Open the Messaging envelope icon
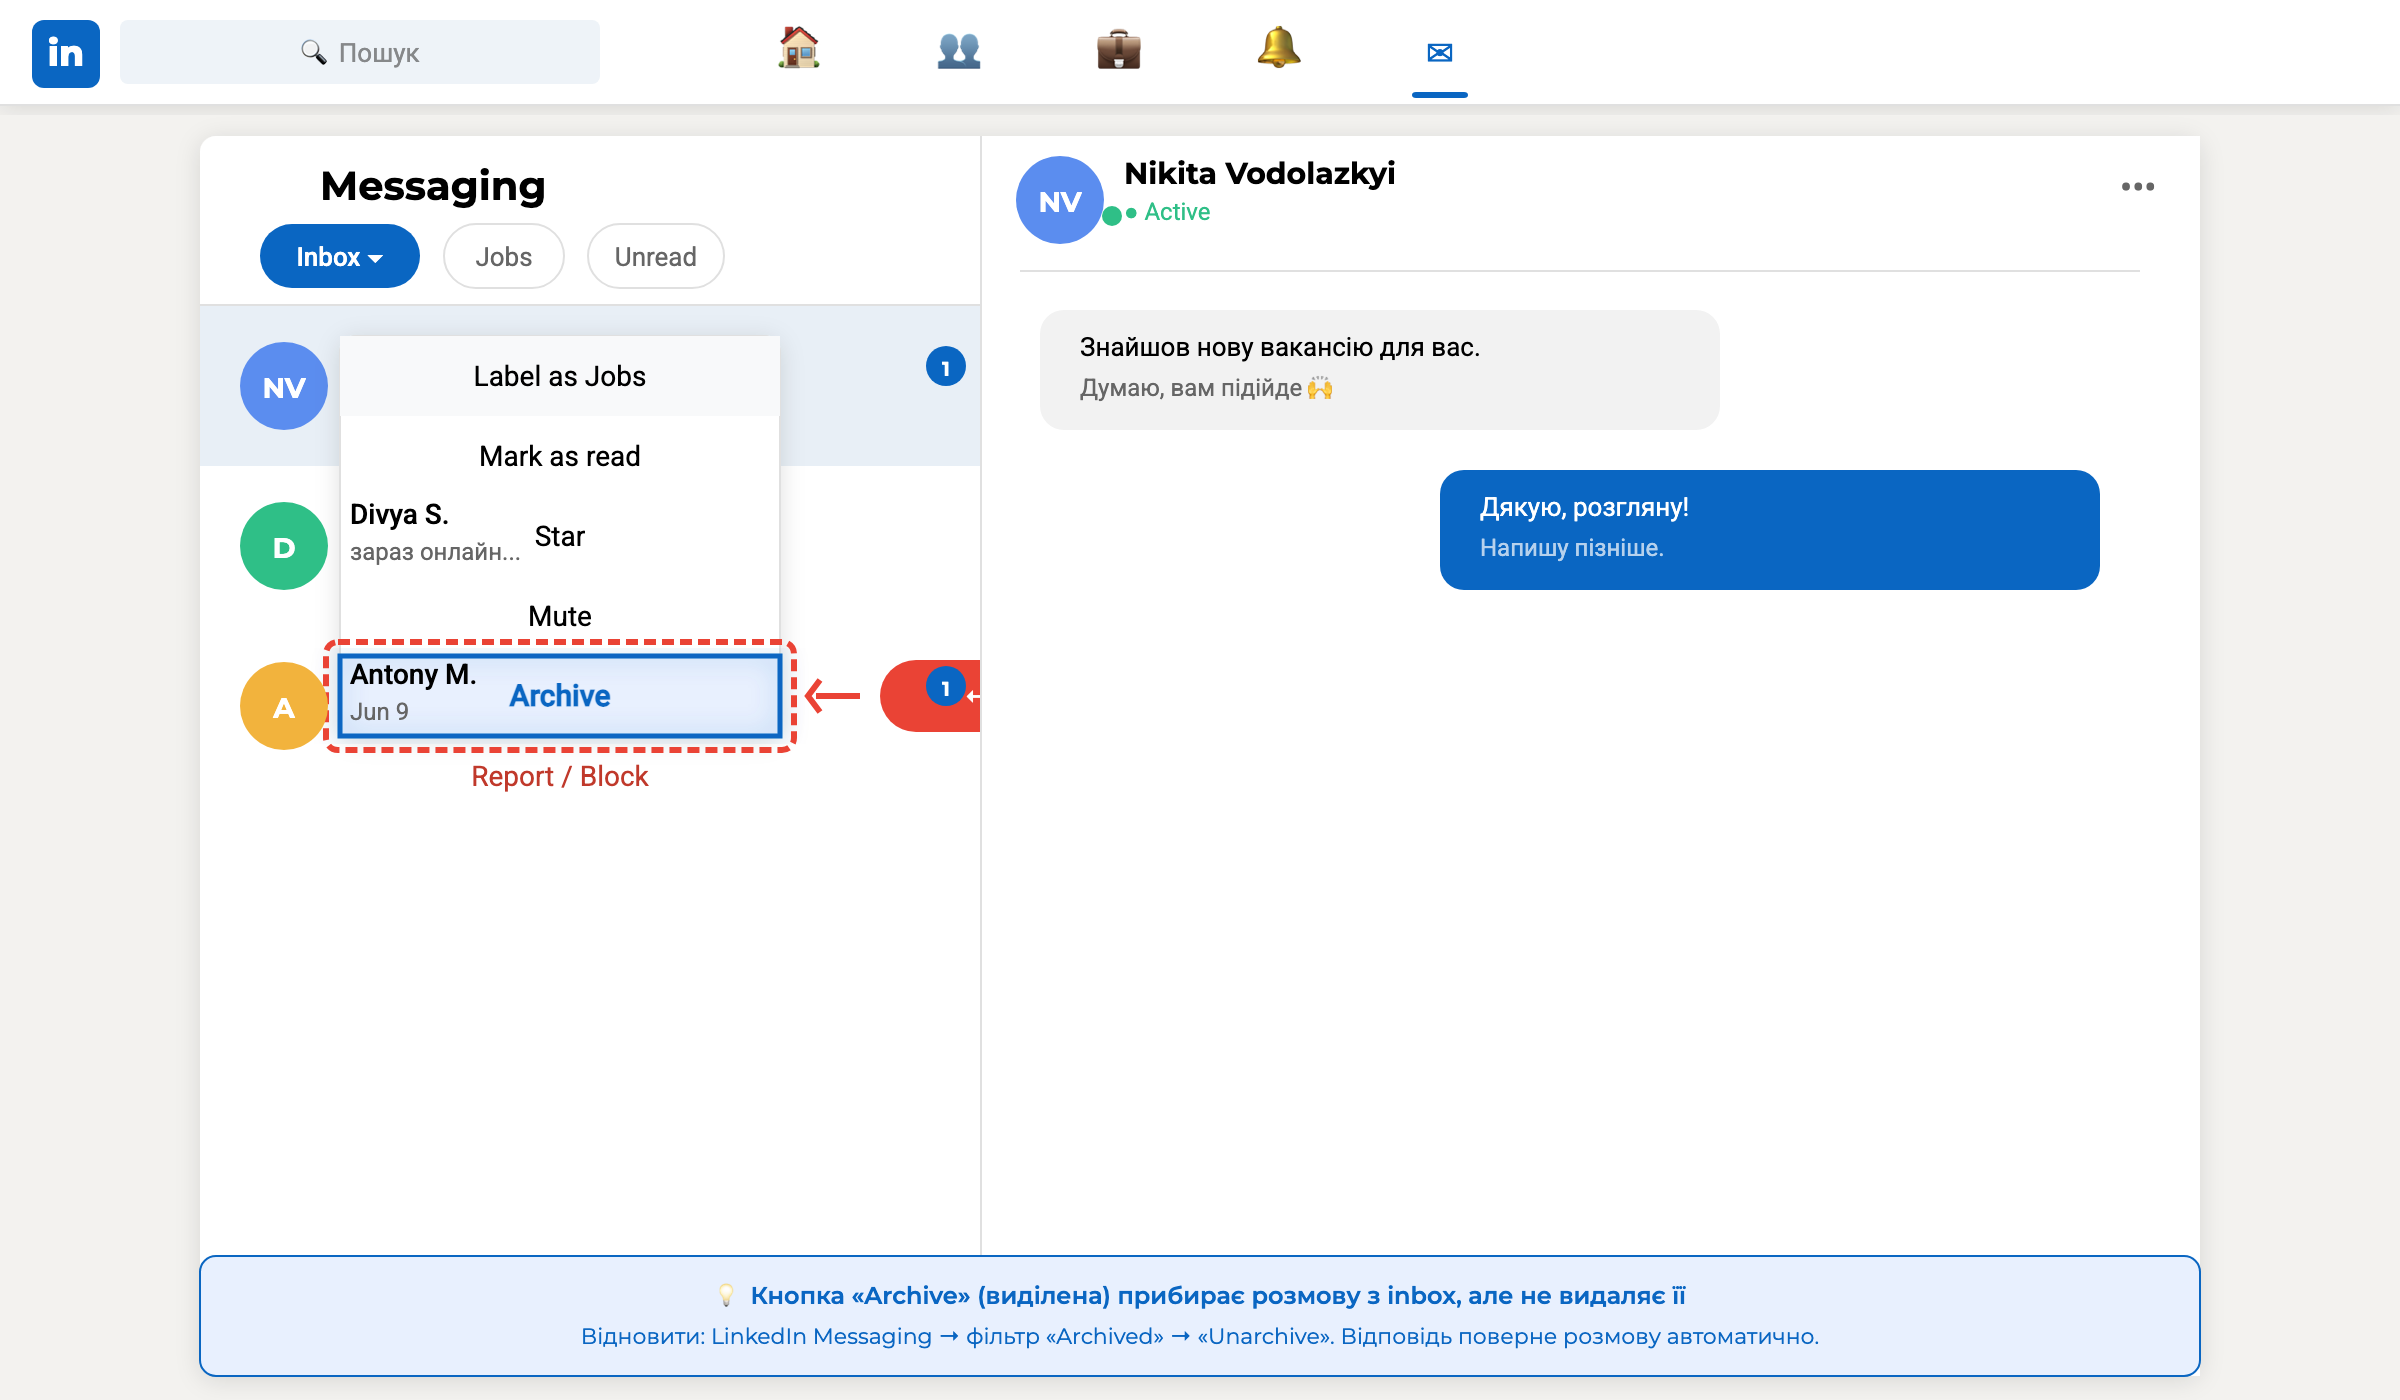This screenshot has width=2400, height=1400. click(x=1440, y=52)
